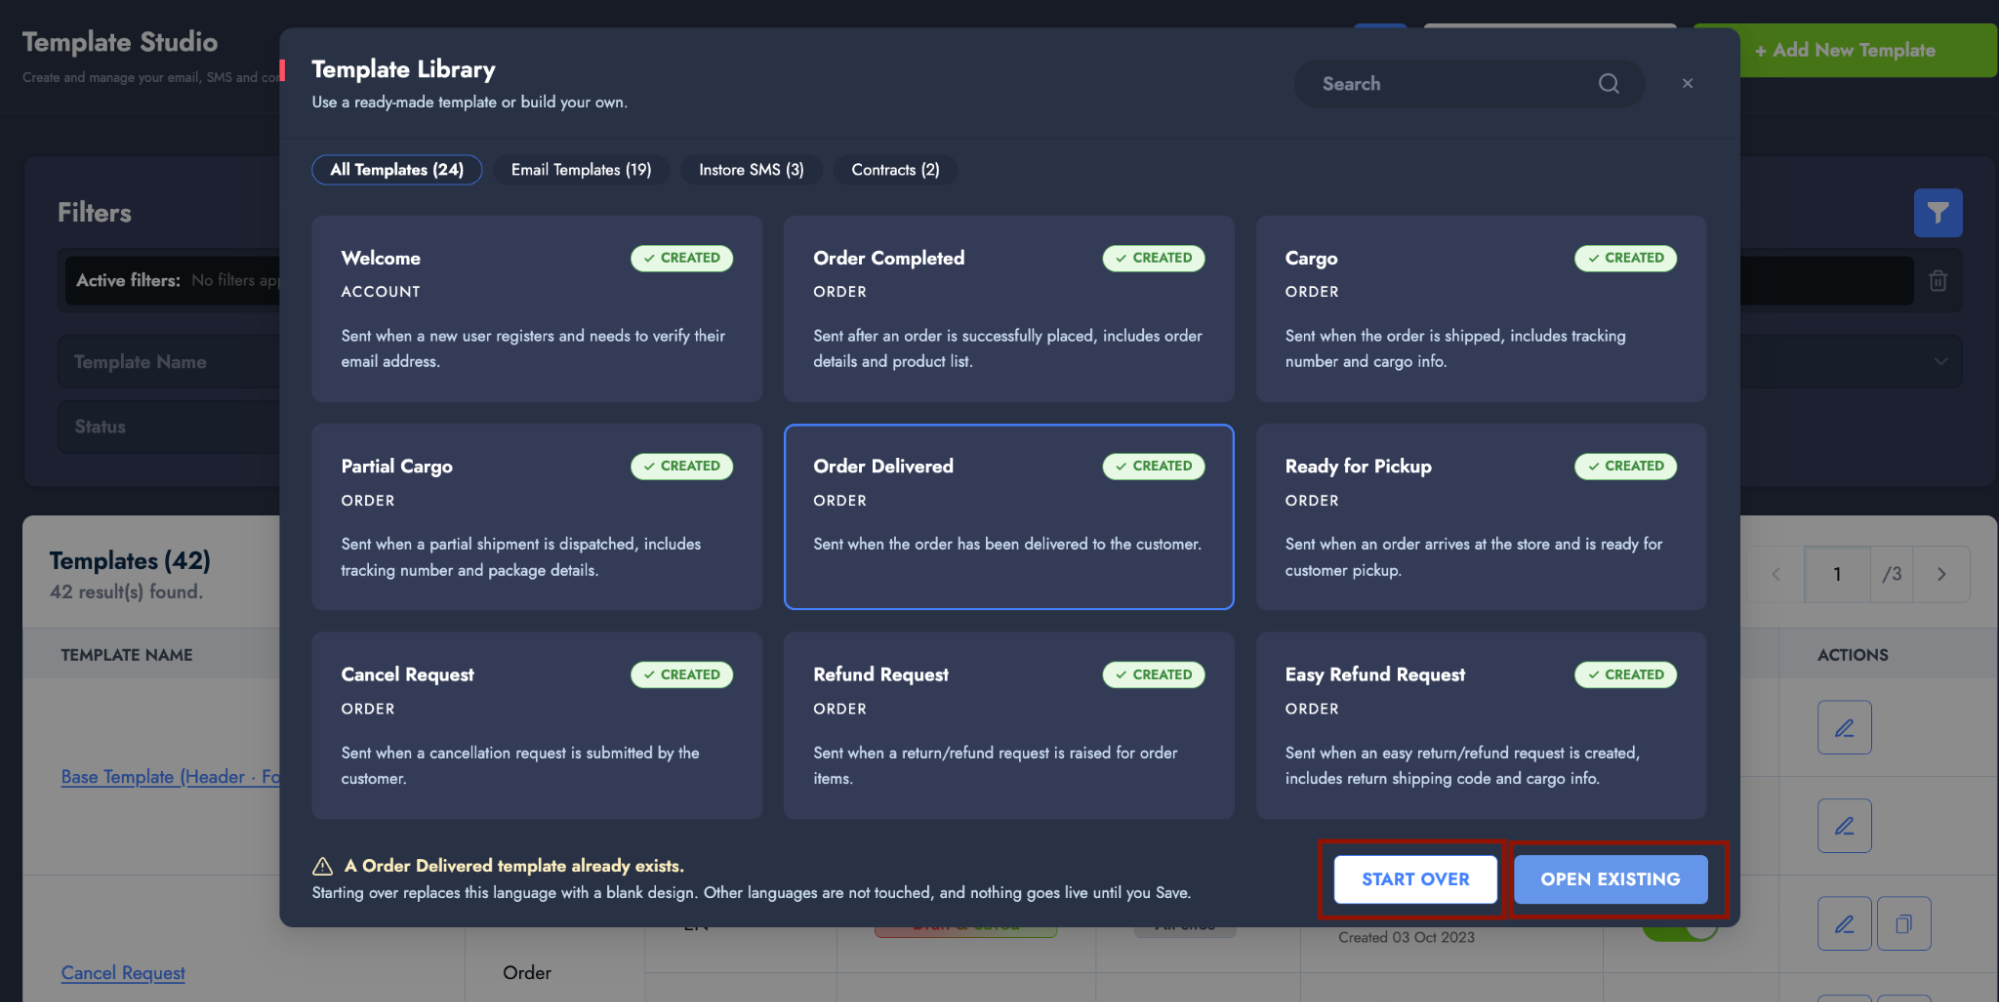Click the search magnifier icon in Template Library
1999x1003 pixels.
[x=1608, y=84]
